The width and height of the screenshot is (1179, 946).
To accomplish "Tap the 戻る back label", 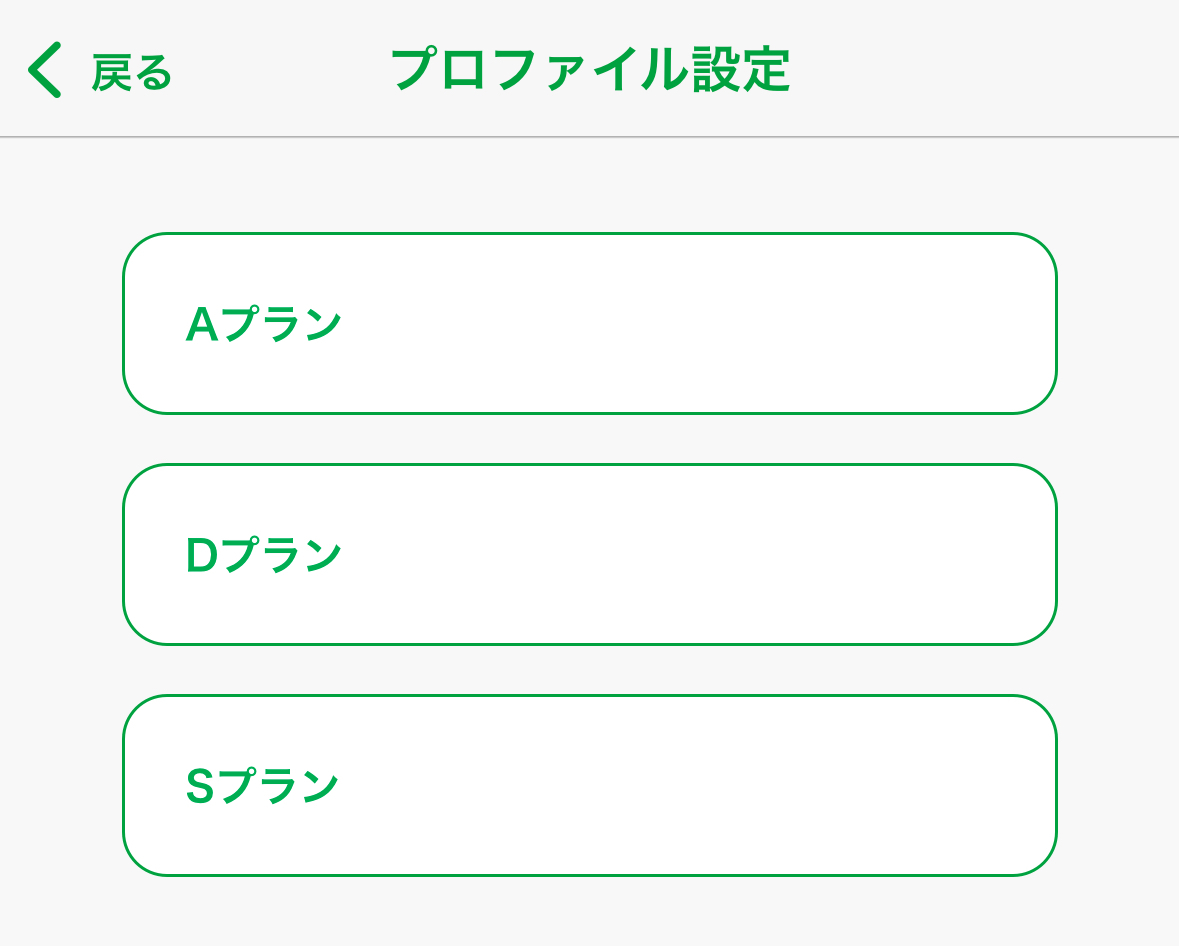I will (132, 72).
